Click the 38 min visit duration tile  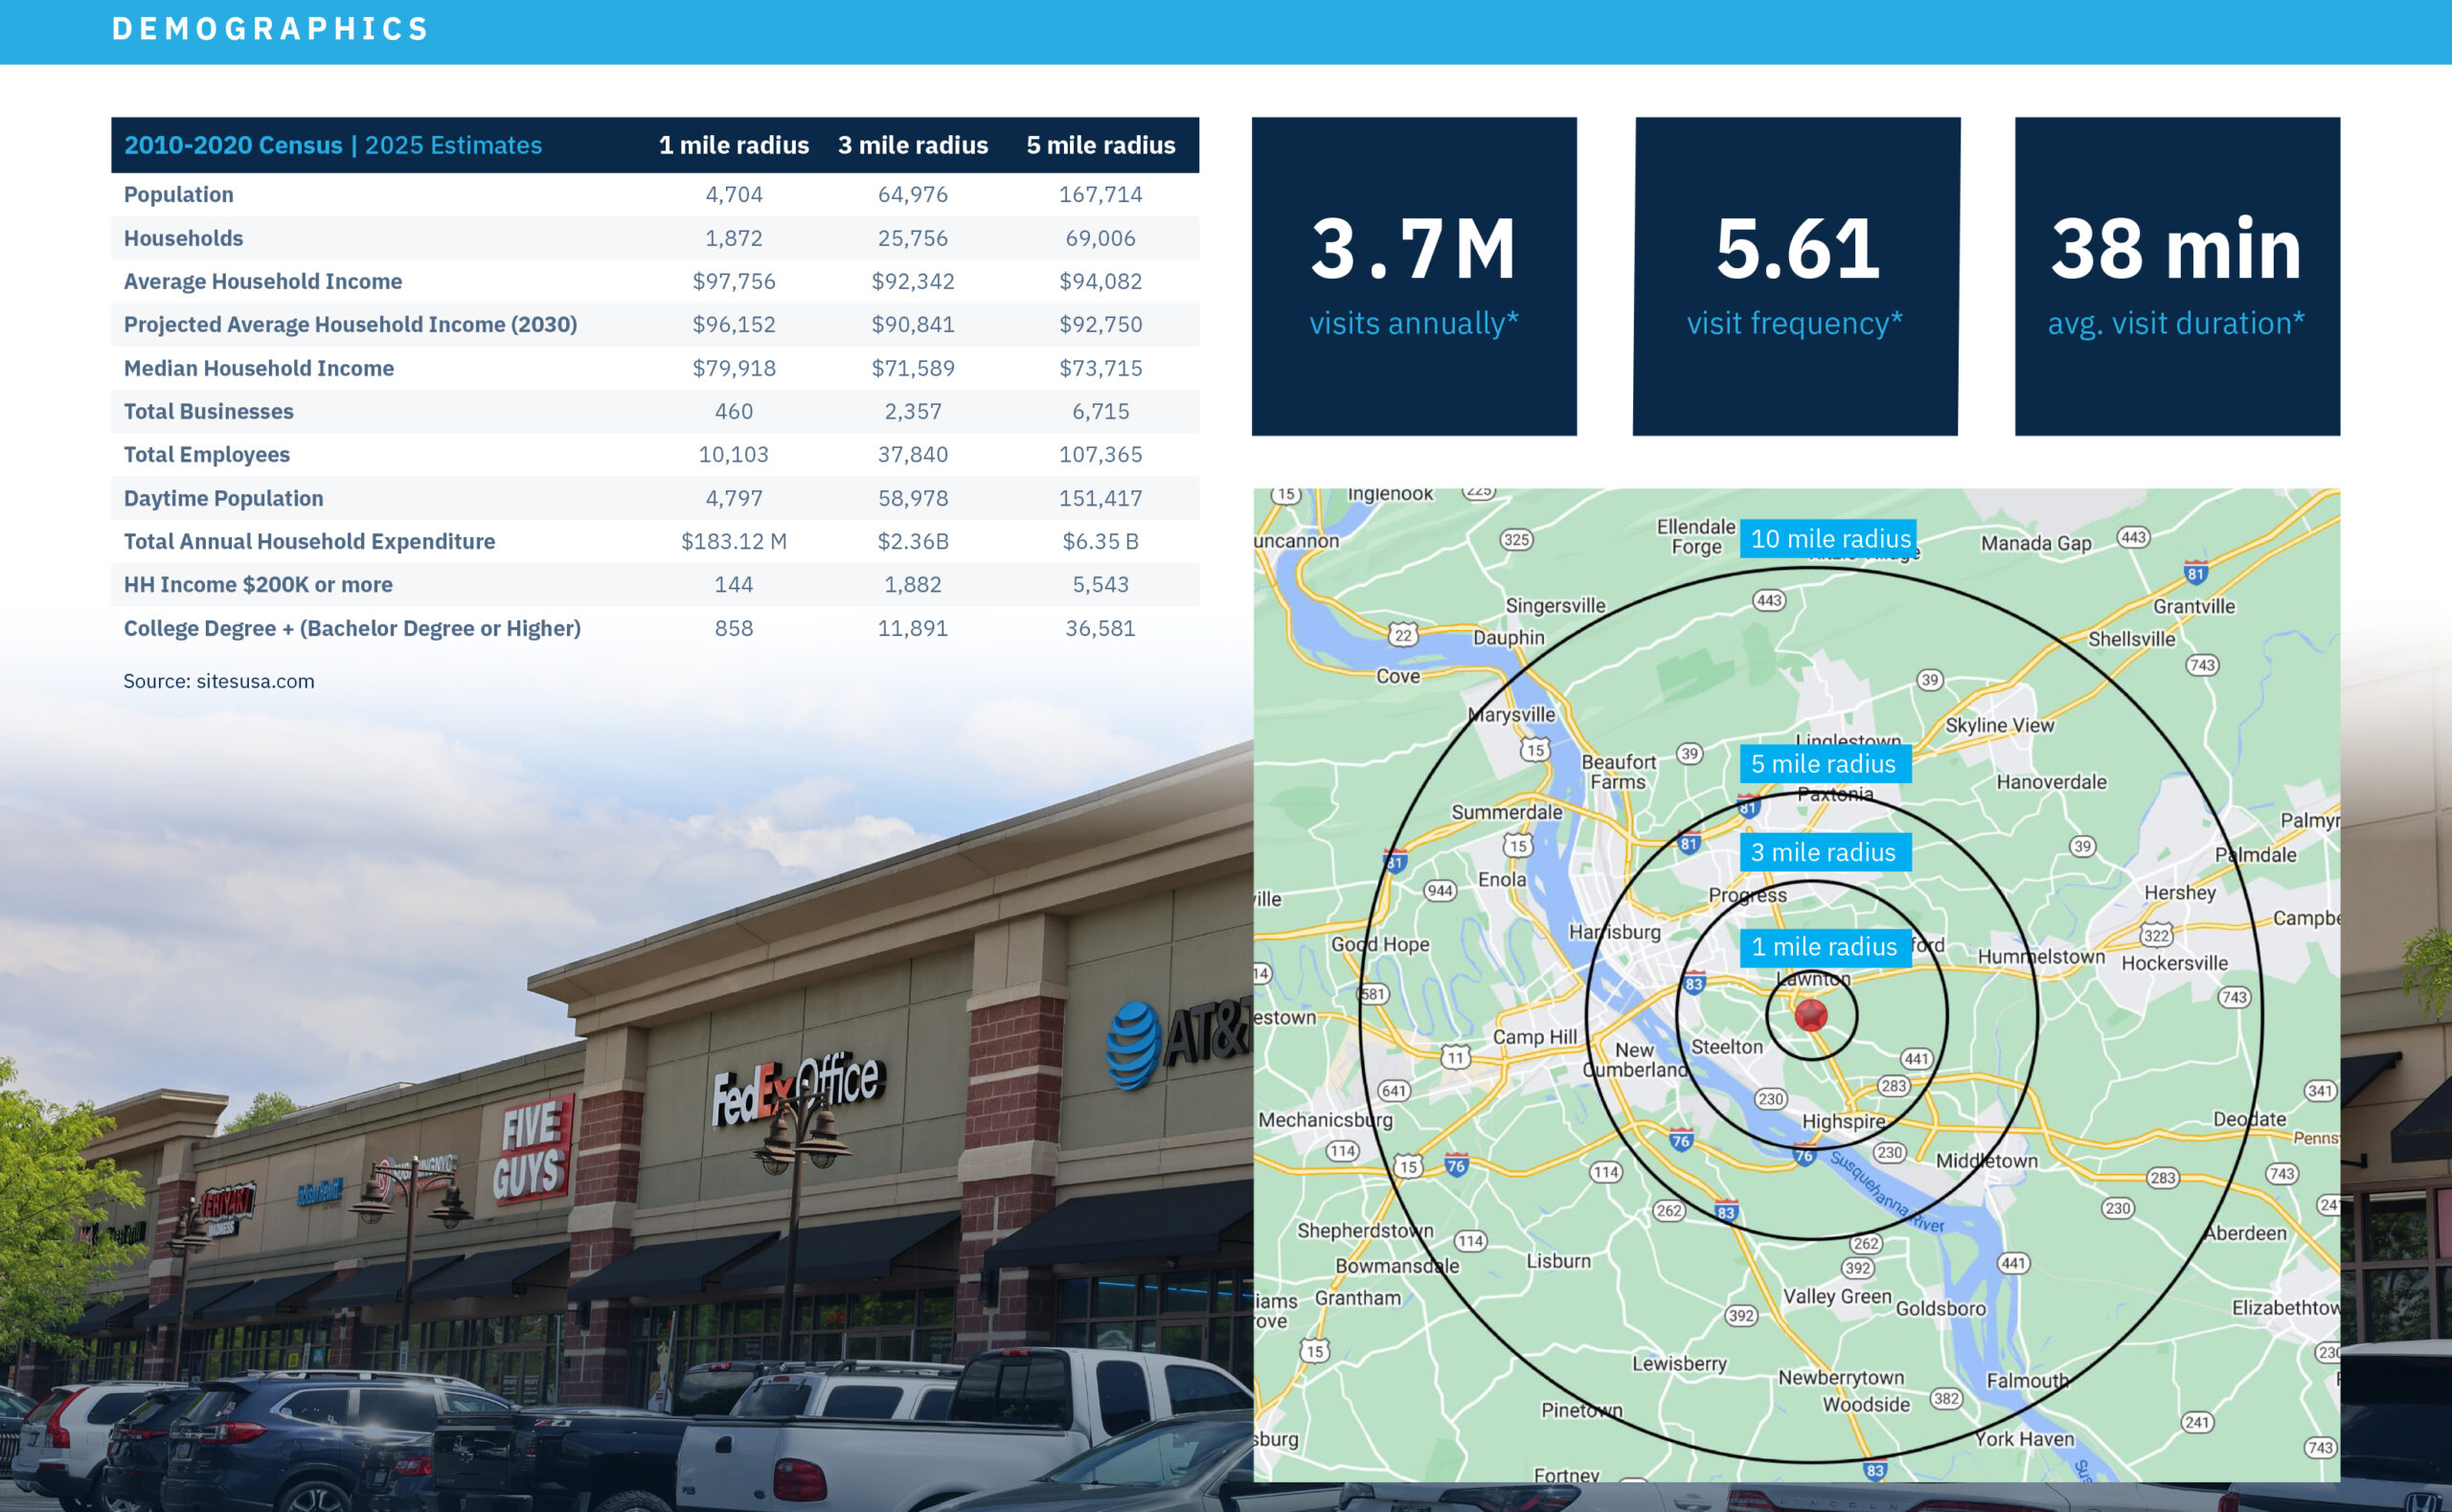(2177, 276)
